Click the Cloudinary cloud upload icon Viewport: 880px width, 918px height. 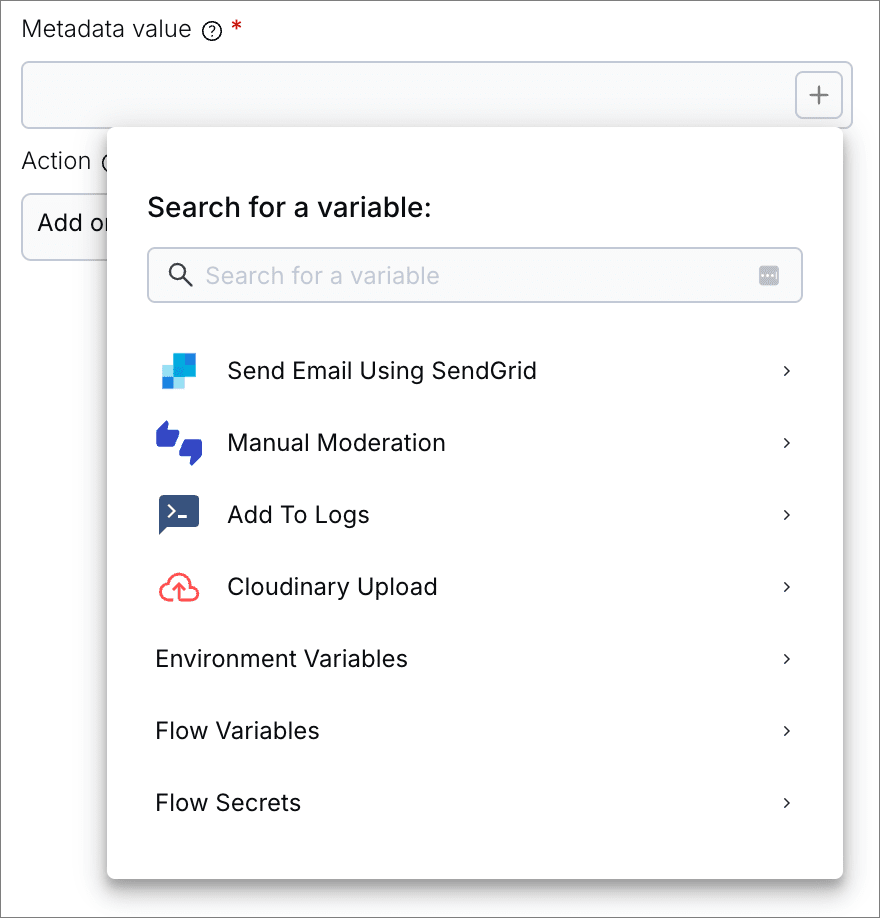(x=179, y=588)
